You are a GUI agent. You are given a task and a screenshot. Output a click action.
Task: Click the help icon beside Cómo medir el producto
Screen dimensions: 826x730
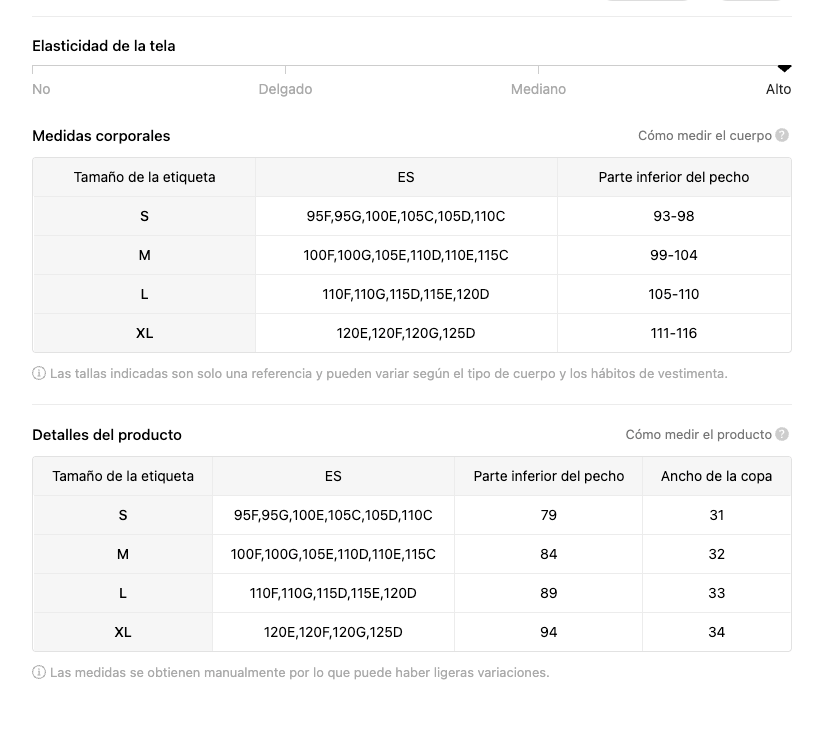click(x=782, y=434)
